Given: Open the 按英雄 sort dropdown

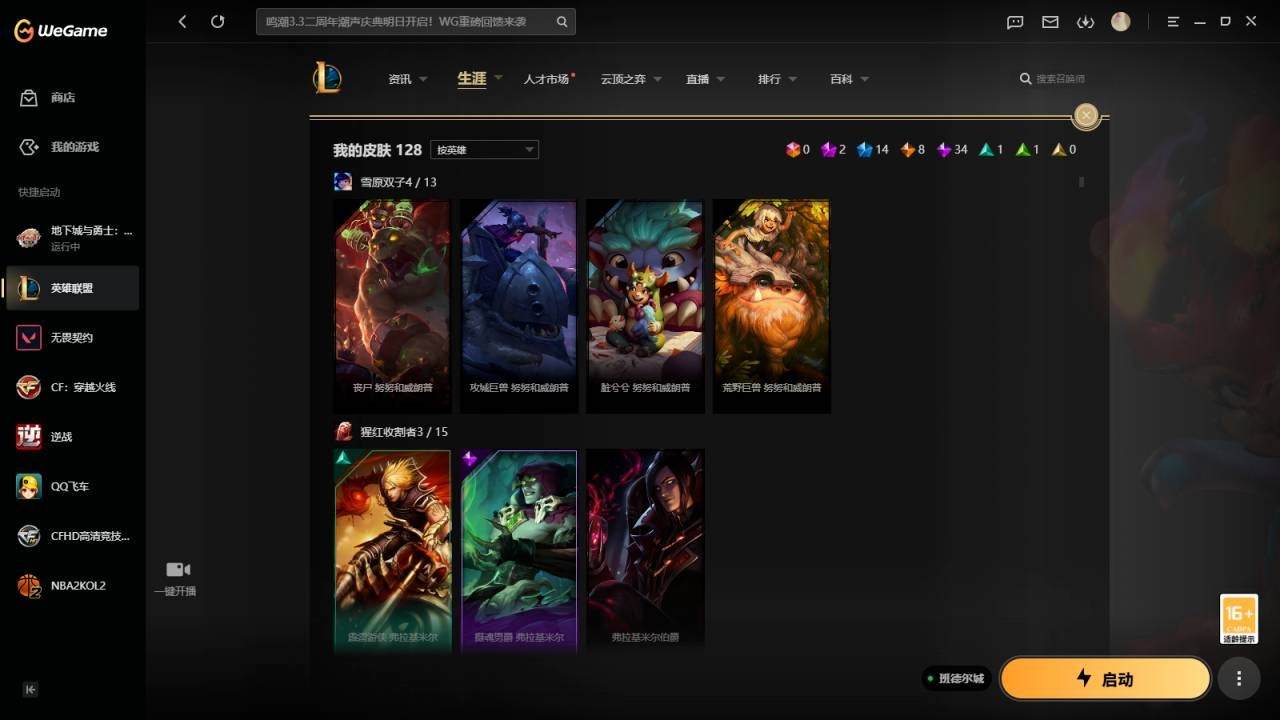Looking at the screenshot, I should tap(484, 149).
